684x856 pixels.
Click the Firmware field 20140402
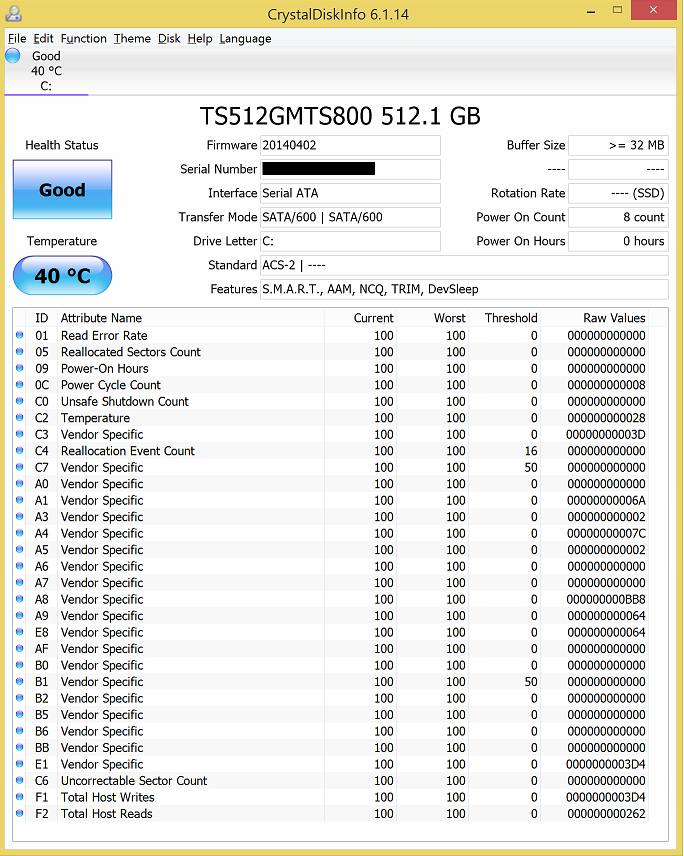tap(350, 145)
